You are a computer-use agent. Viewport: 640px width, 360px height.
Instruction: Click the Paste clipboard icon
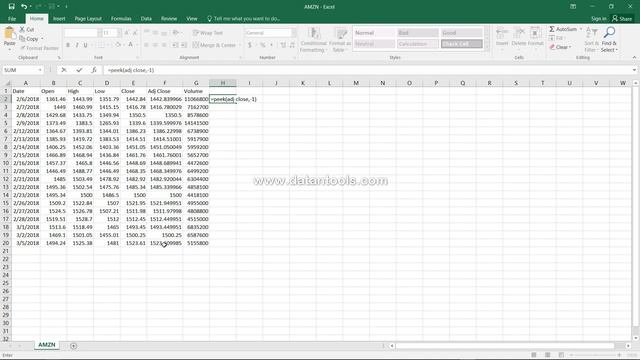point(9,34)
